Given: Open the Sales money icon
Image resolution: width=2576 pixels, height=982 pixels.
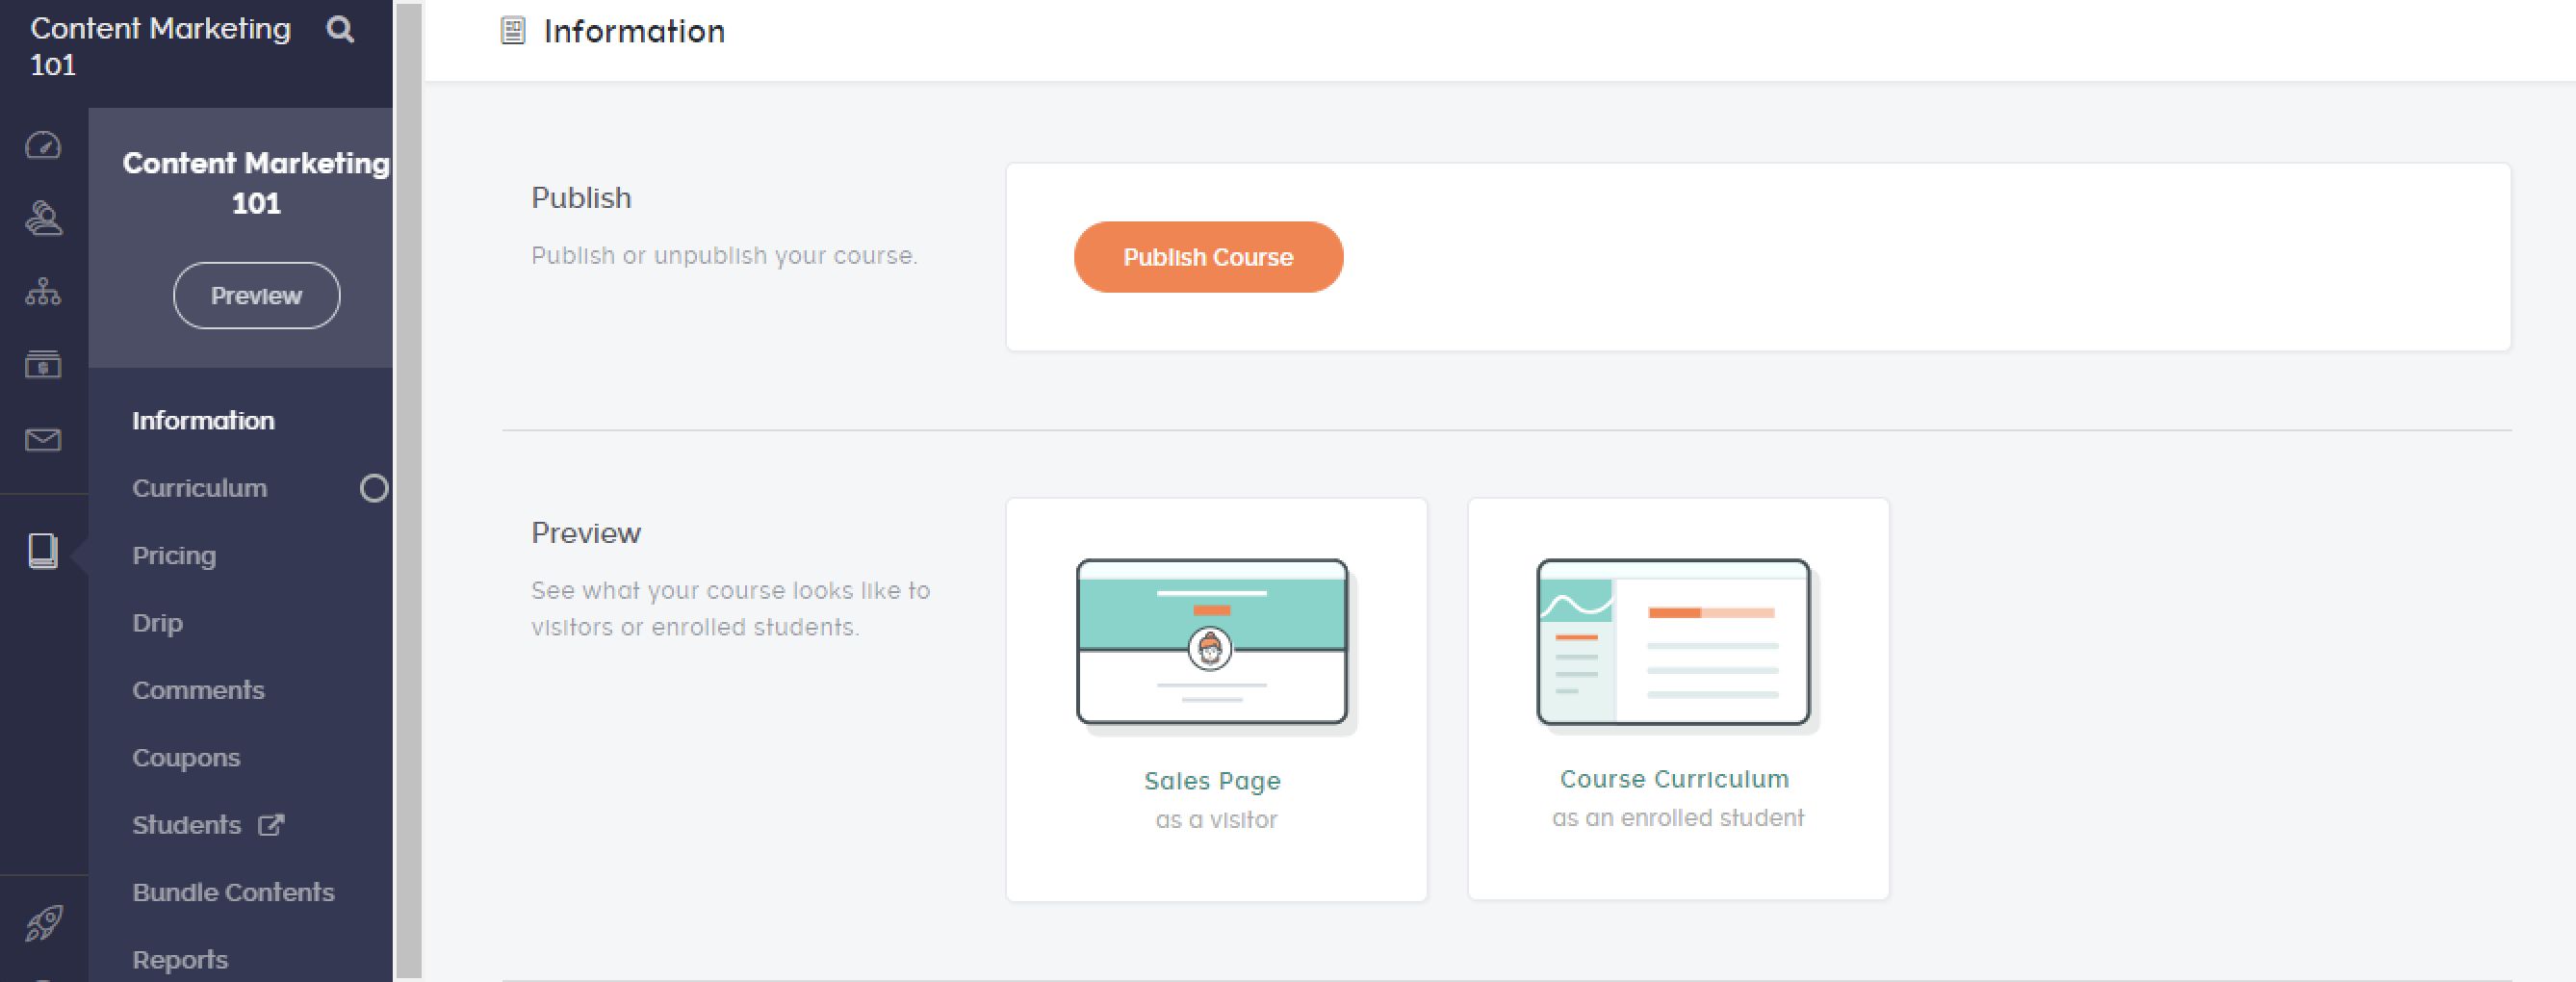Looking at the screenshot, I should click(x=43, y=365).
